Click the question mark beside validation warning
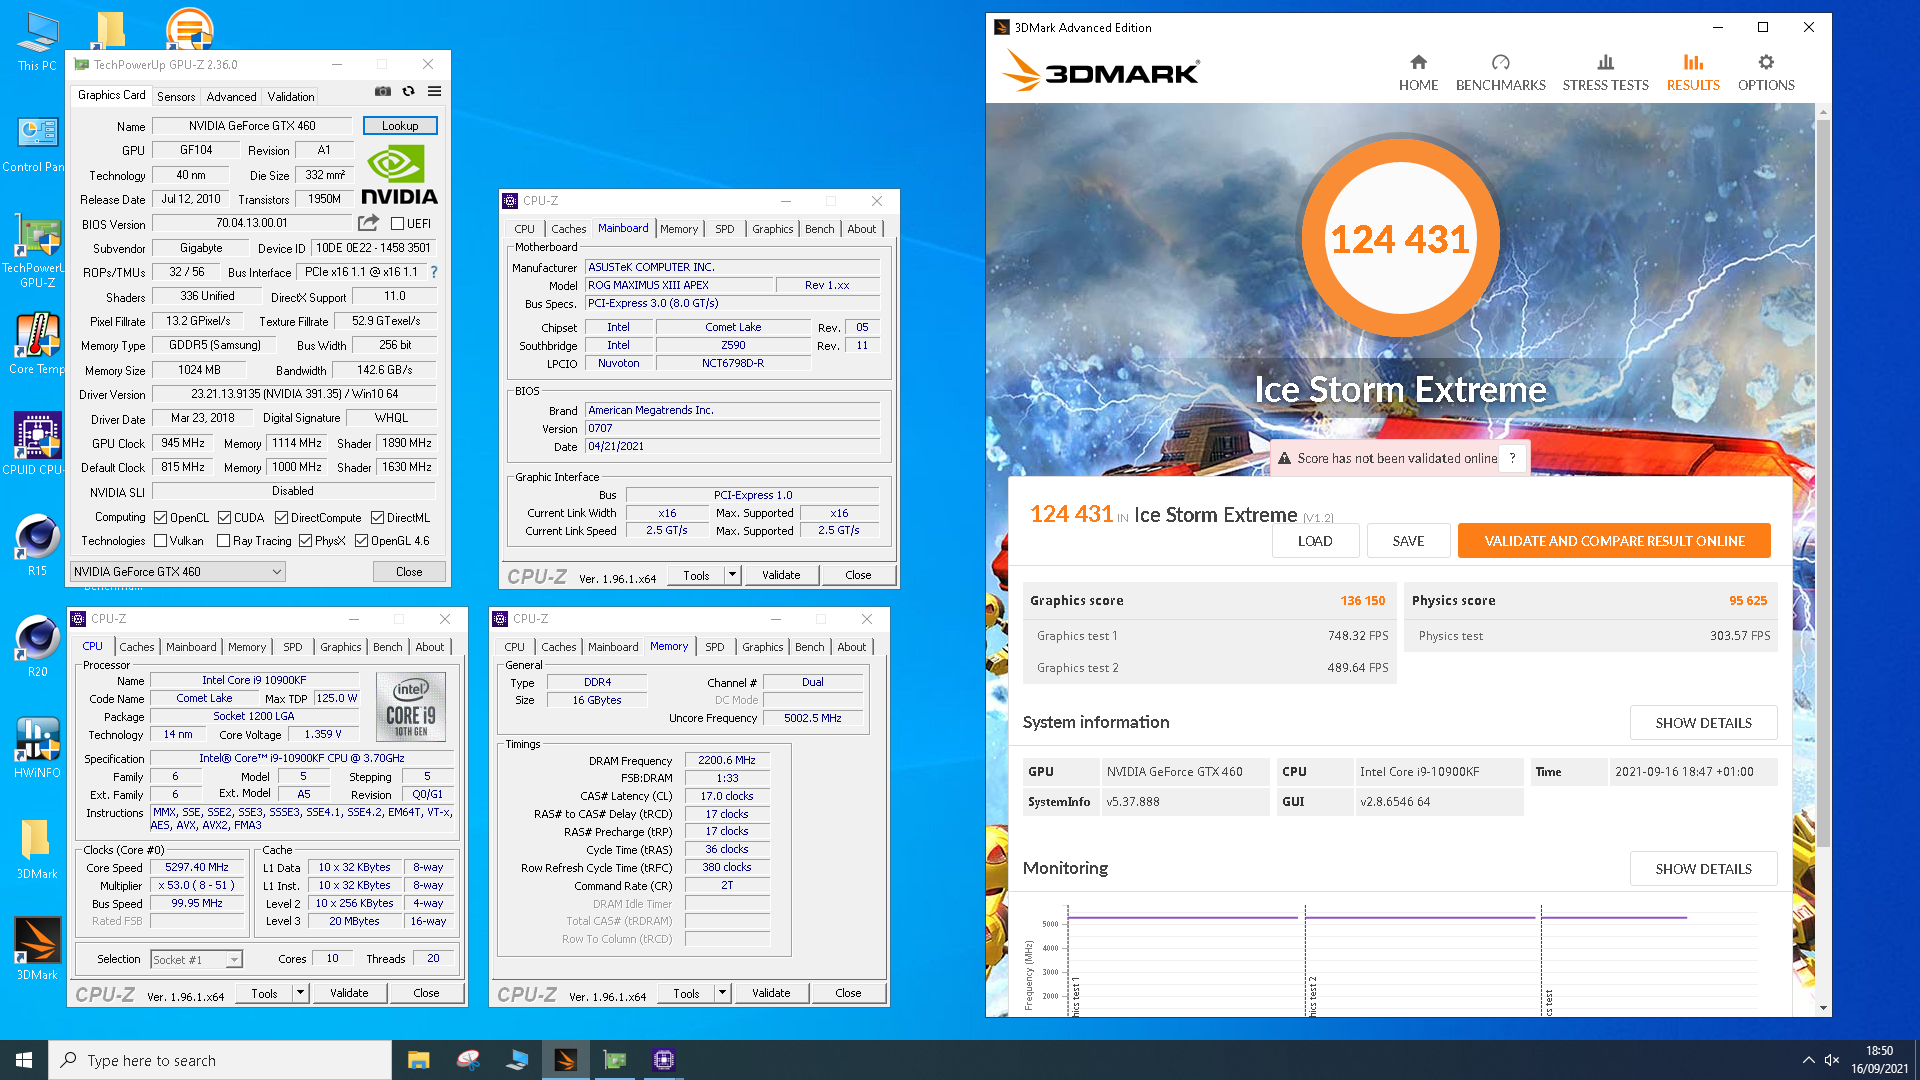Image resolution: width=1920 pixels, height=1080 pixels. point(1512,458)
